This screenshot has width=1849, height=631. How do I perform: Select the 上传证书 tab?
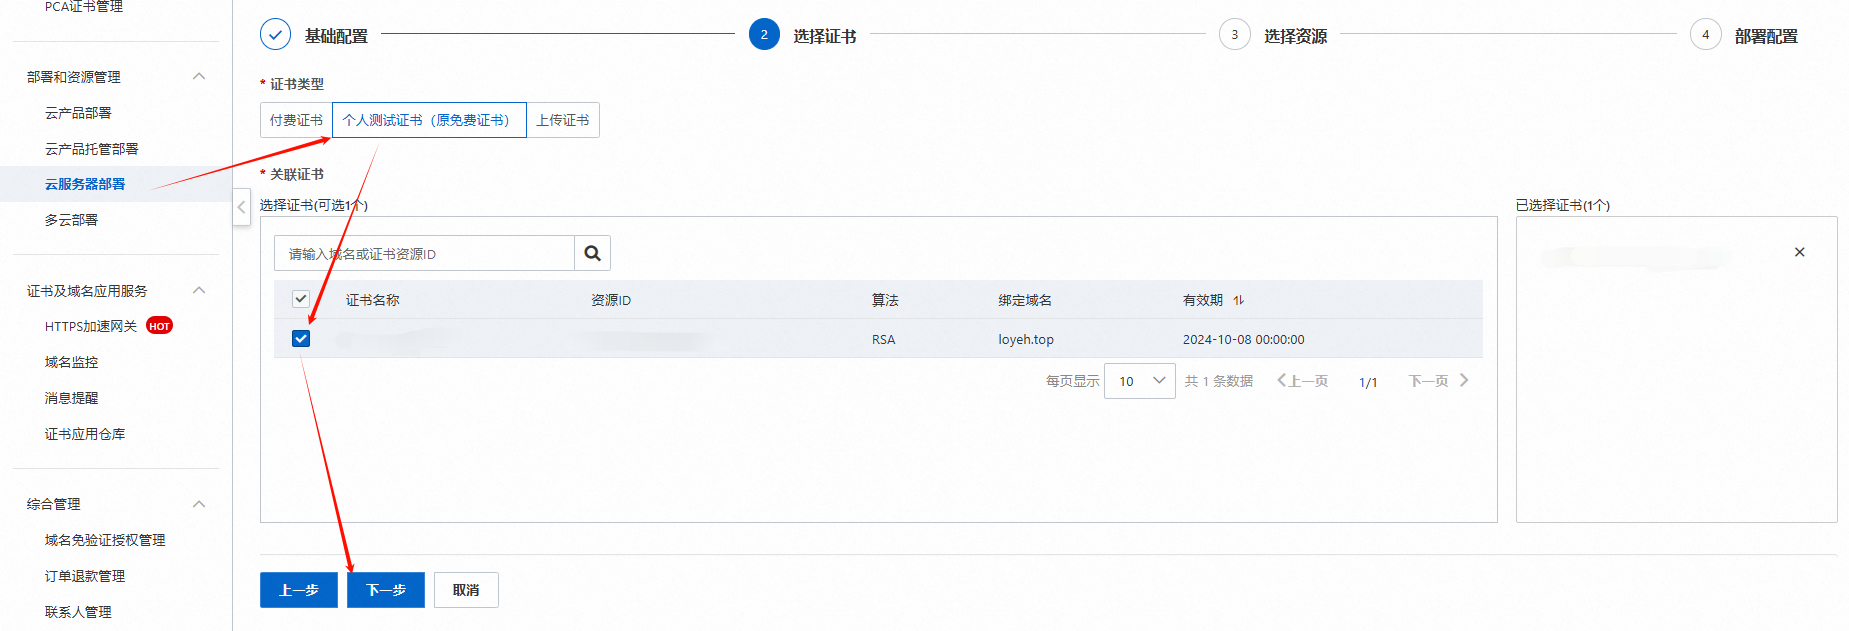[x=563, y=120]
